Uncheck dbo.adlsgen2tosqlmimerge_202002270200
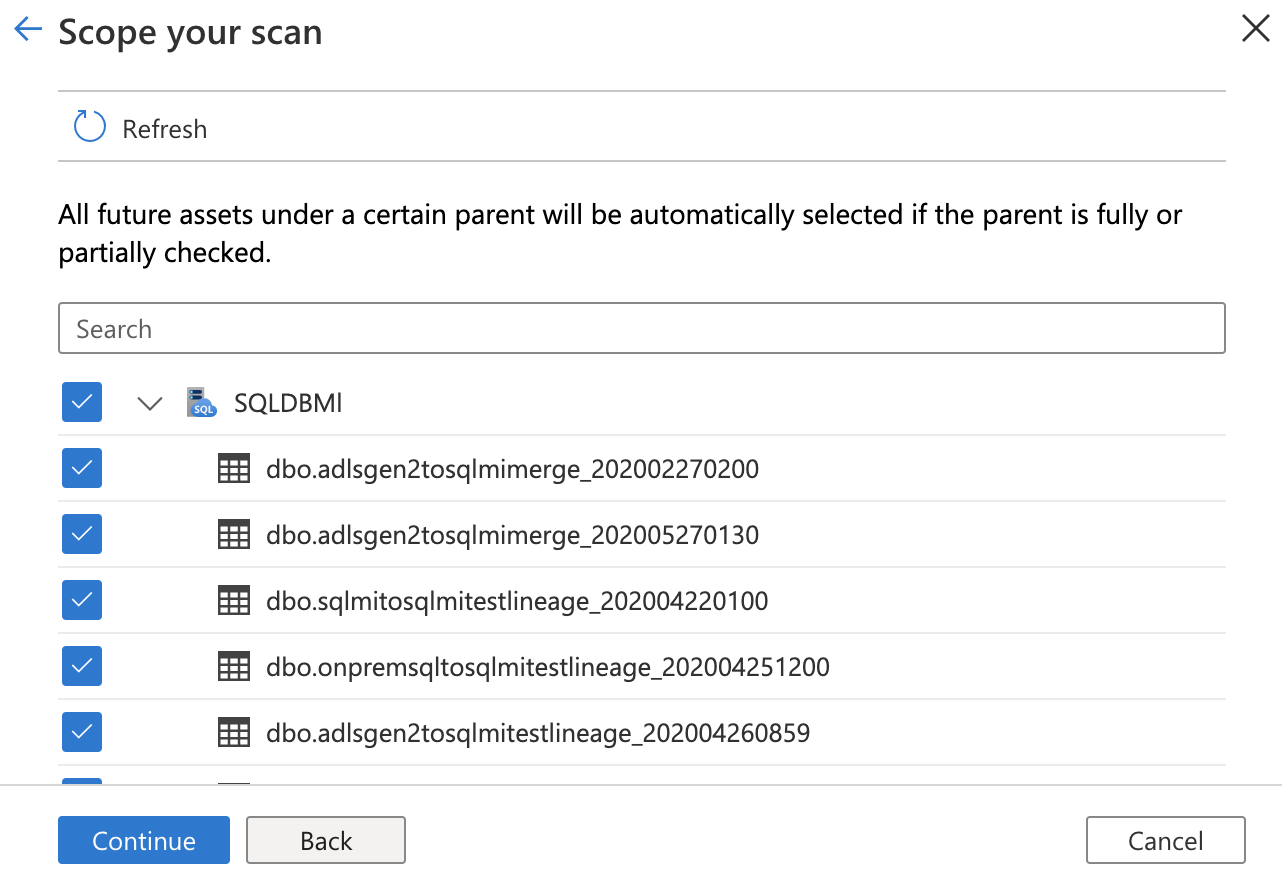 (81, 468)
